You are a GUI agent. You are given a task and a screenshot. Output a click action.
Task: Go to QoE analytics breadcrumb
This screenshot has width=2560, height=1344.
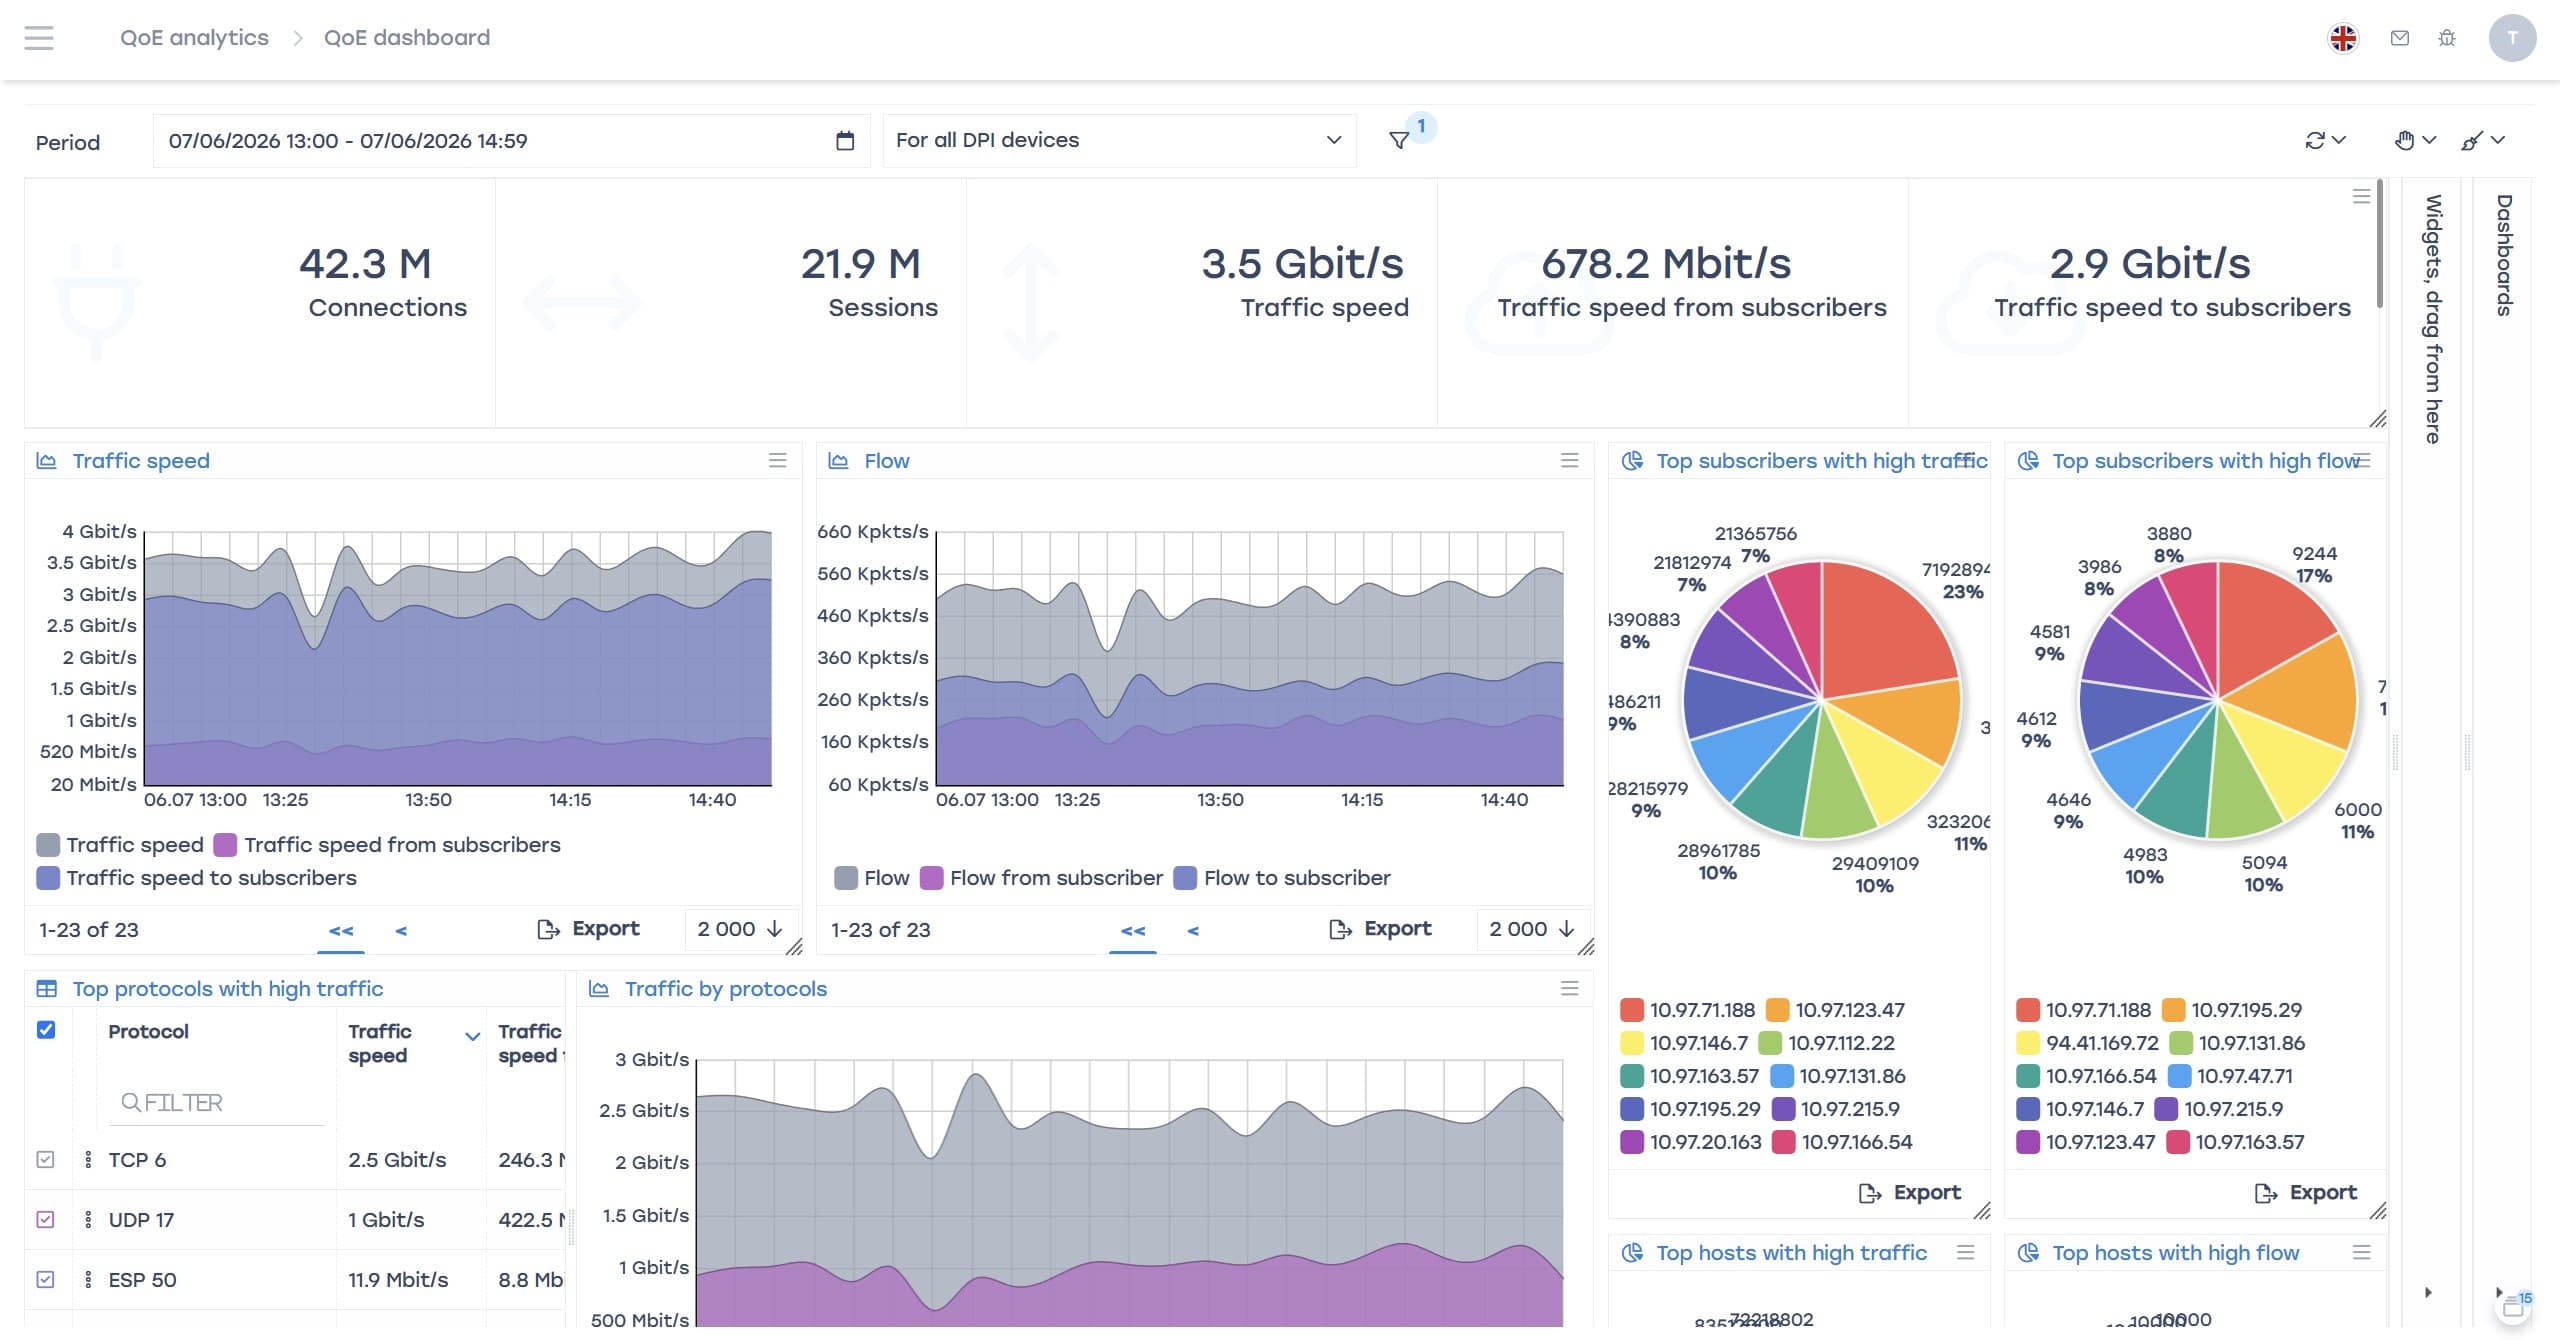194,38
